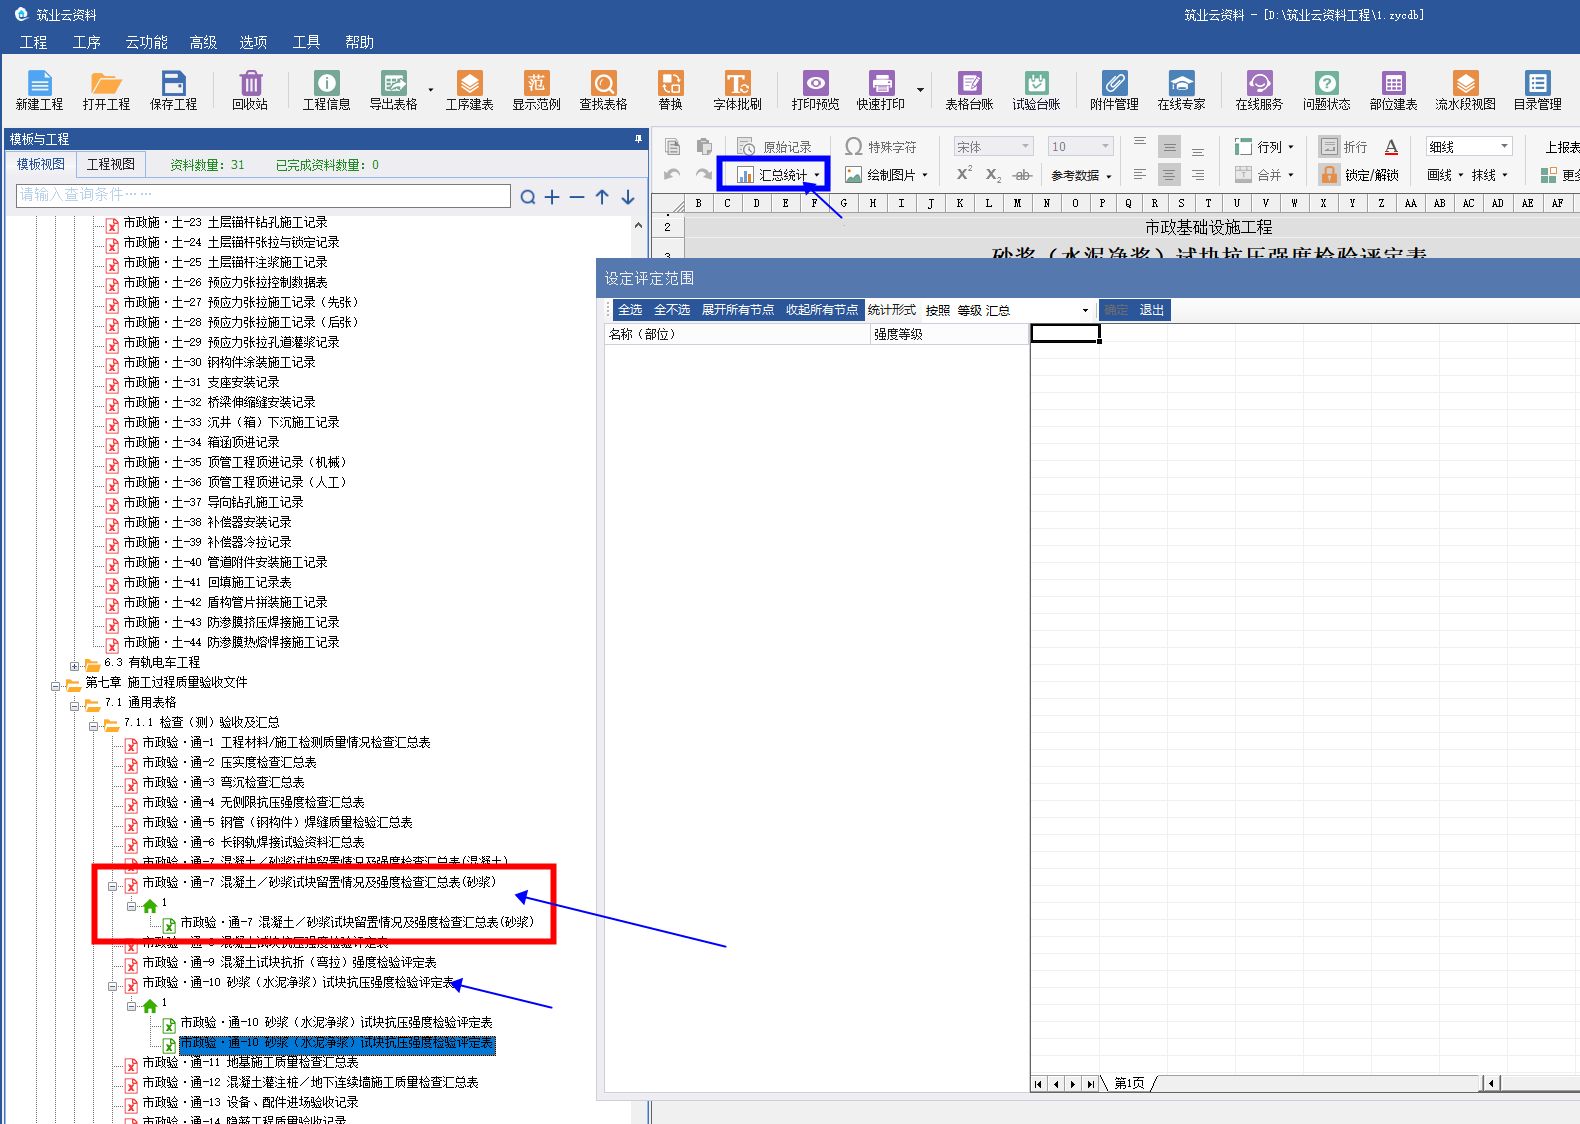Click the 工序建表 icon

(470, 90)
